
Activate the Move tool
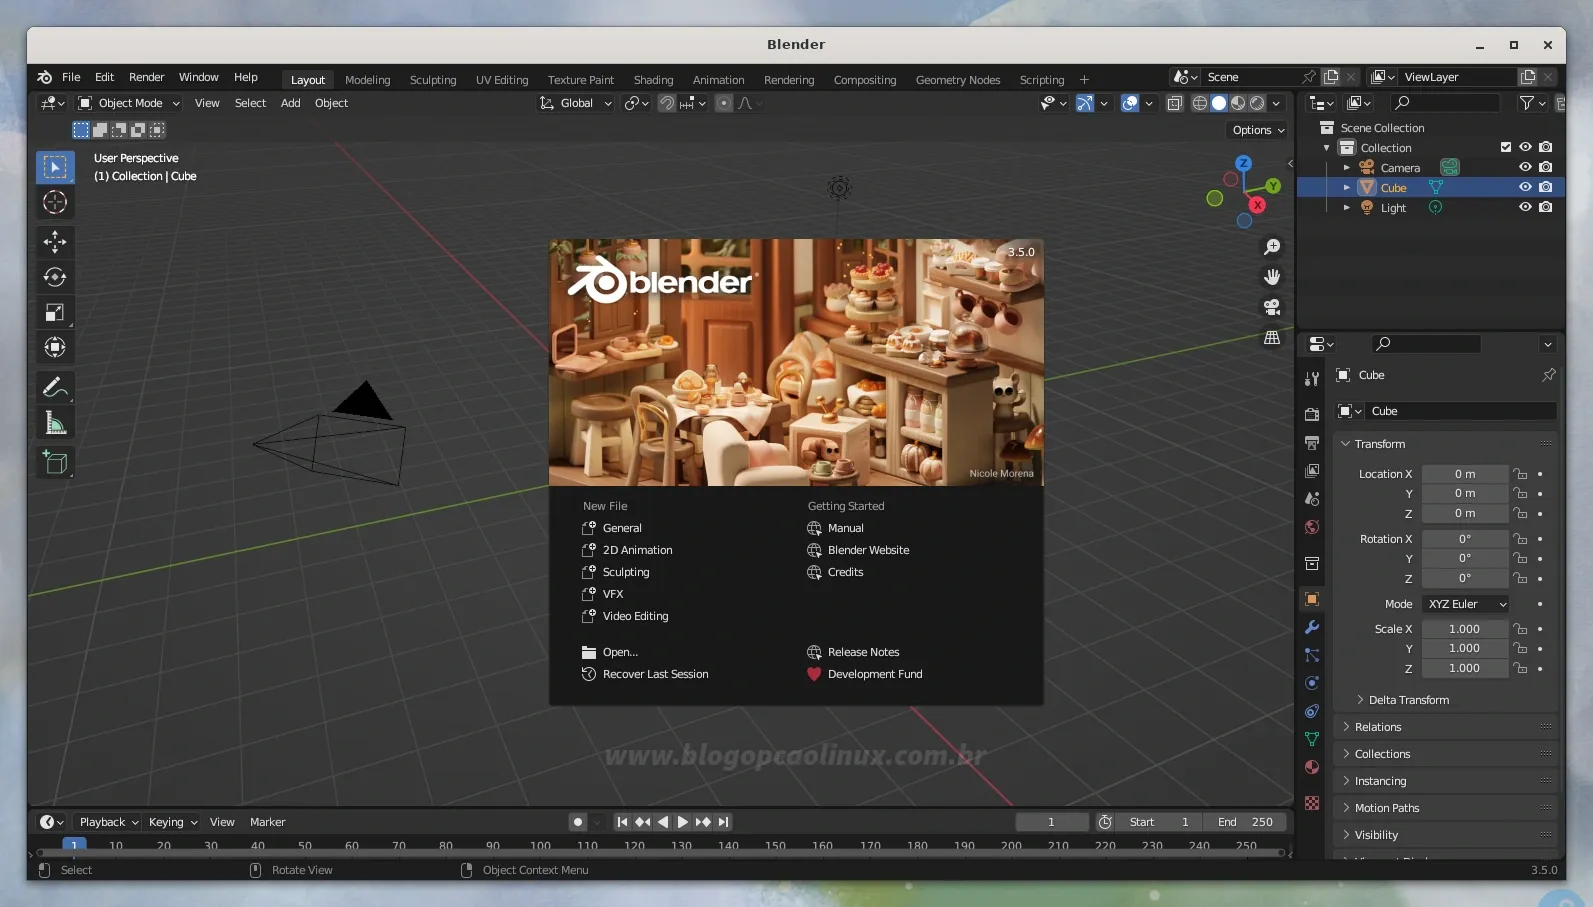pyautogui.click(x=55, y=241)
